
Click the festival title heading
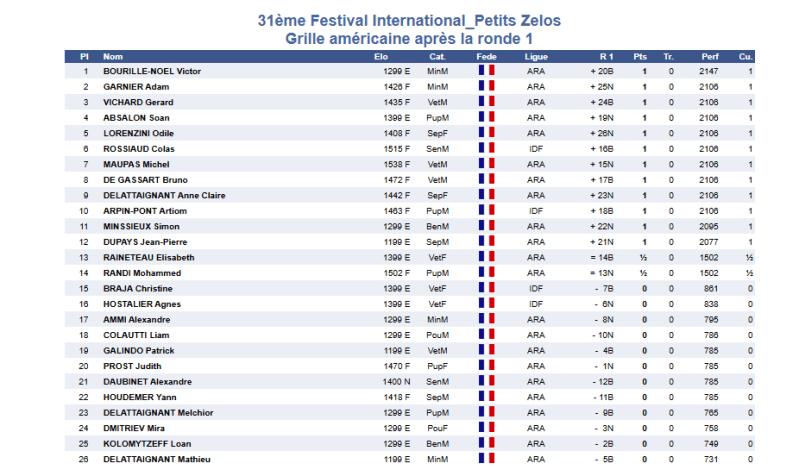point(409,20)
